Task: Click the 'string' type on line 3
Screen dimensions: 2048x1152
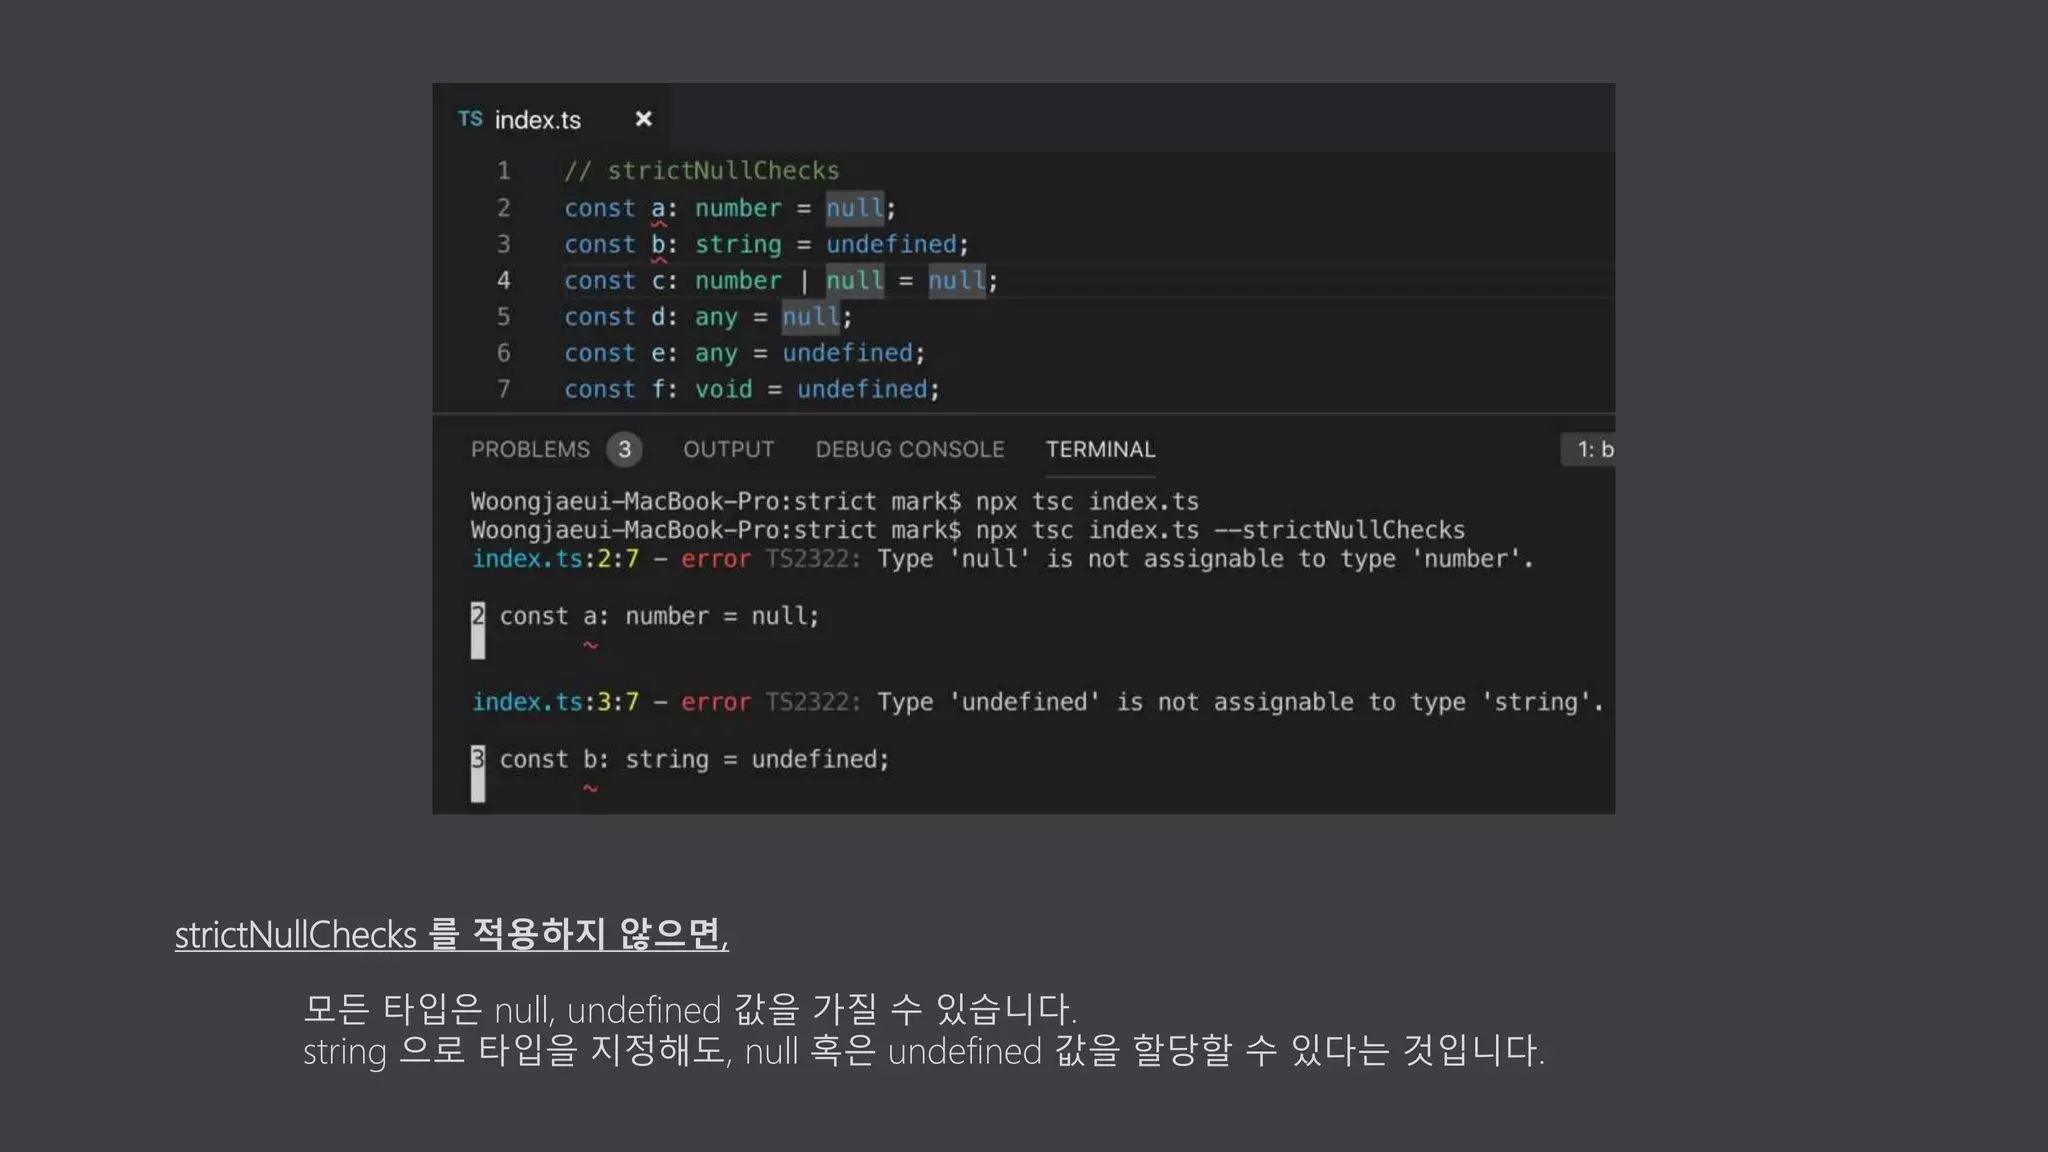Action: (x=738, y=245)
